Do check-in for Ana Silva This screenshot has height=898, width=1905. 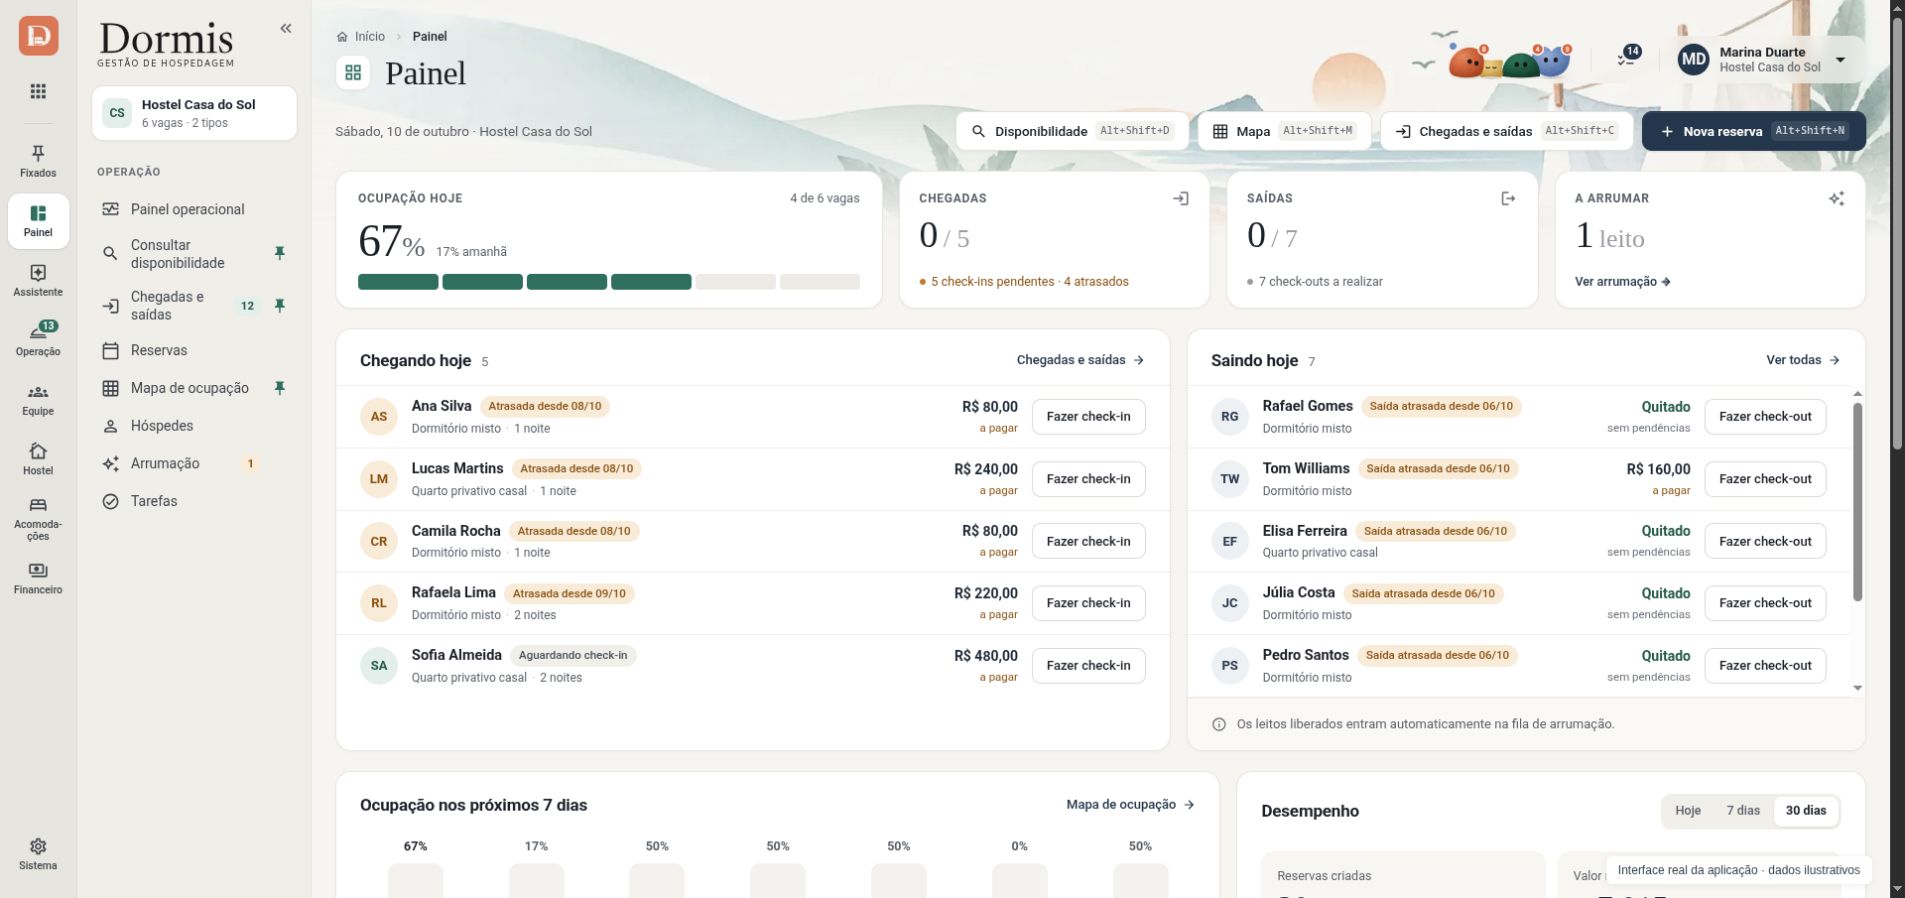(x=1088, y=417)
